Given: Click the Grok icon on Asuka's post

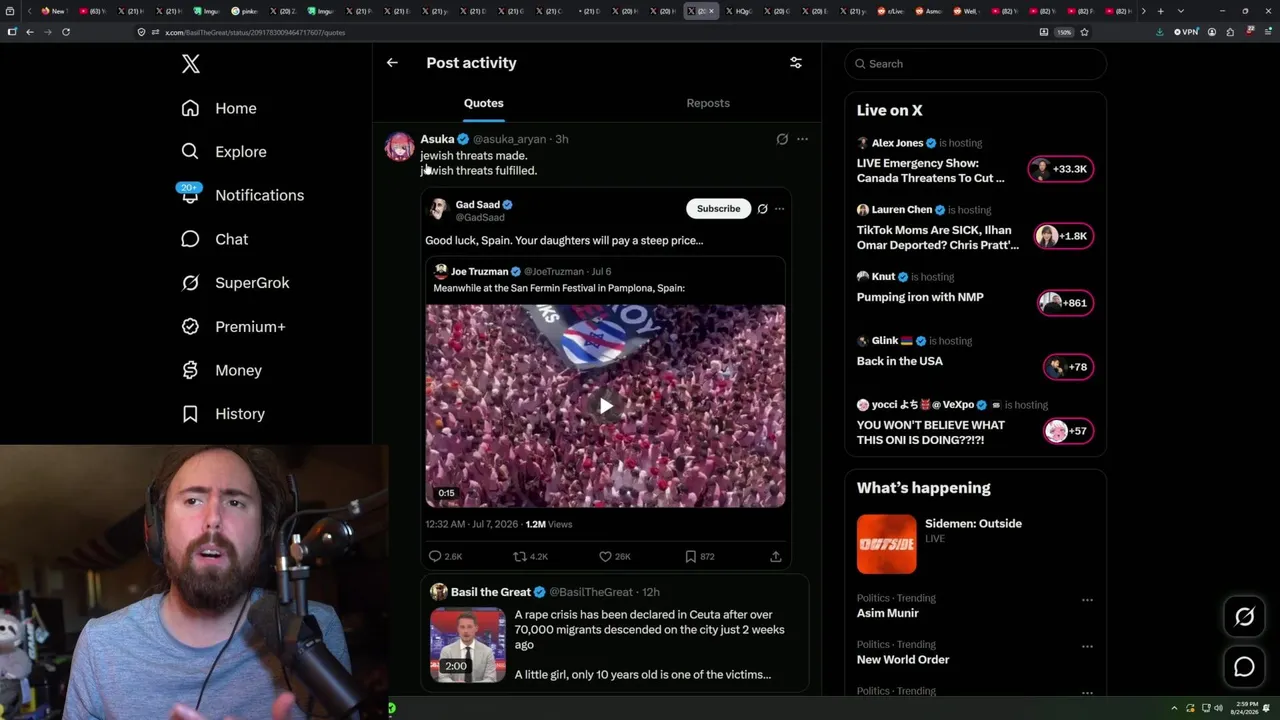Looking at the screenshot, I should point(782,139).
